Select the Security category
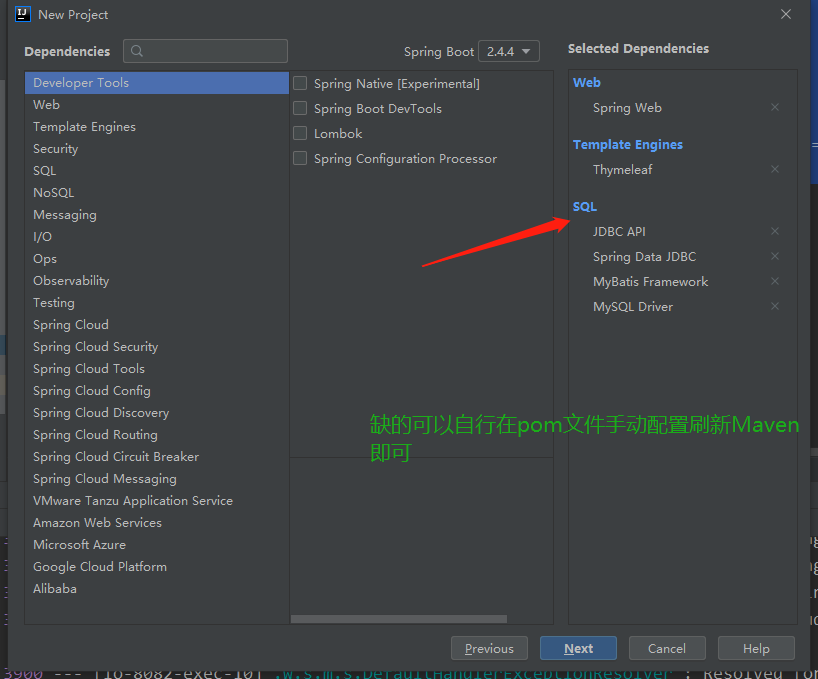 coord(157,149)
